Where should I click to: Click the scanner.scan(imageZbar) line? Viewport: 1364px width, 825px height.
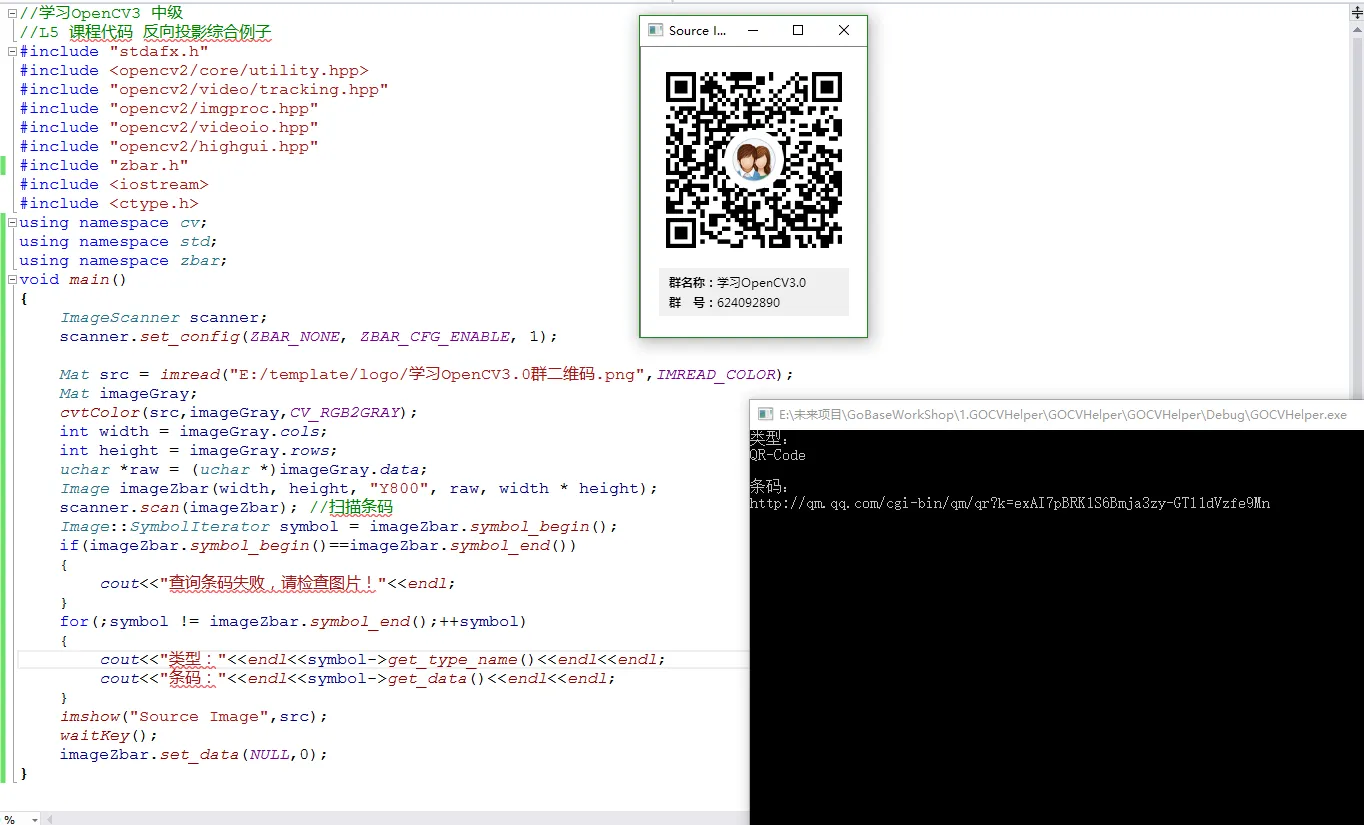point(179,507)
